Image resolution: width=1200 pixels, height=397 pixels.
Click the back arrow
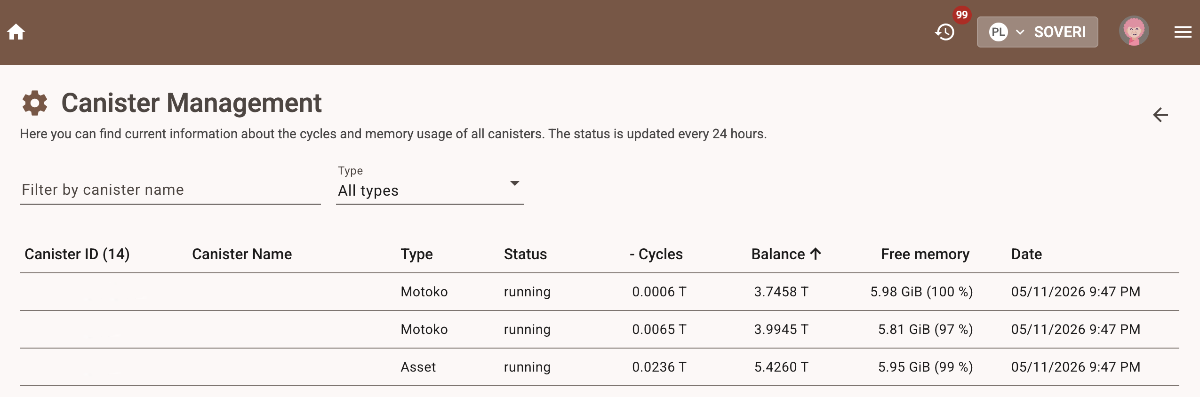[x=1160, y=115]
